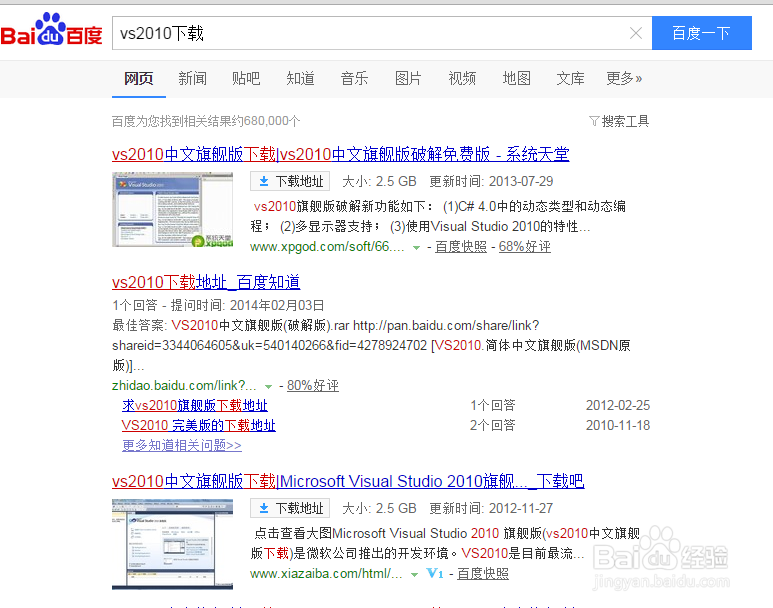Open 搜索工具 filter options
The height and width of the screenshot is (608, 773).
click(x=619, y=121)
